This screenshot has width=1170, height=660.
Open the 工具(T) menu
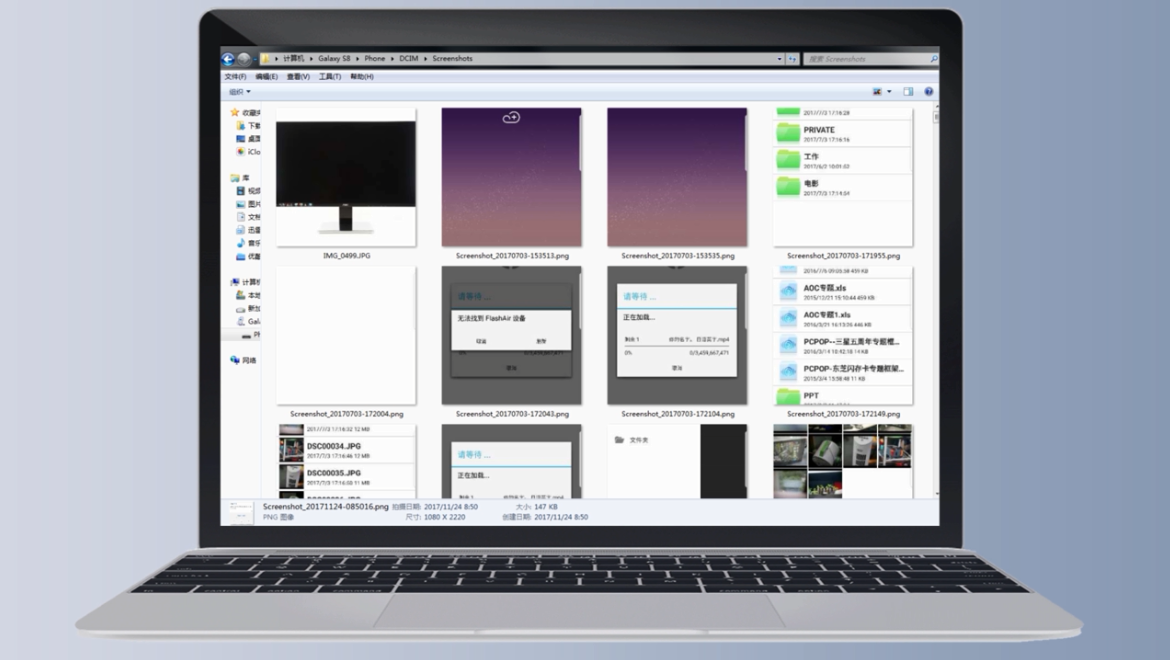click(330, 77)
